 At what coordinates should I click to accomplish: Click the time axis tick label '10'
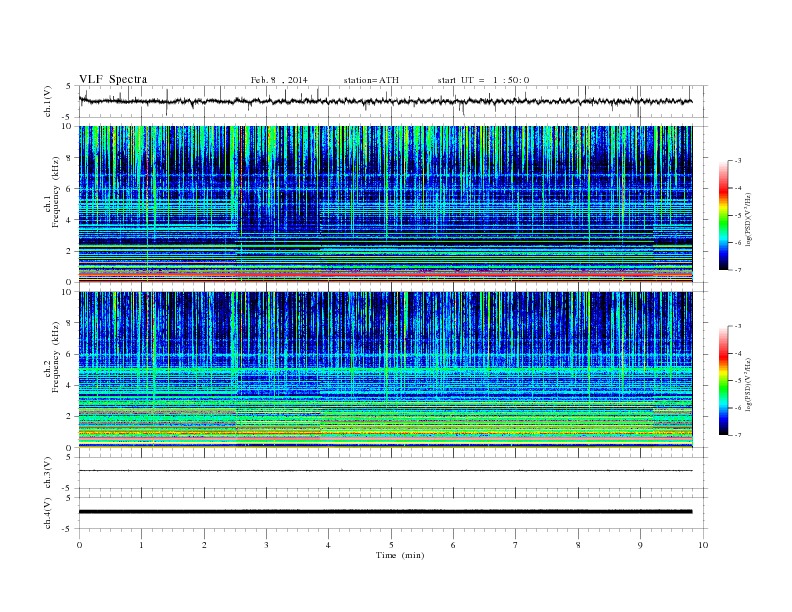(703, 545)
